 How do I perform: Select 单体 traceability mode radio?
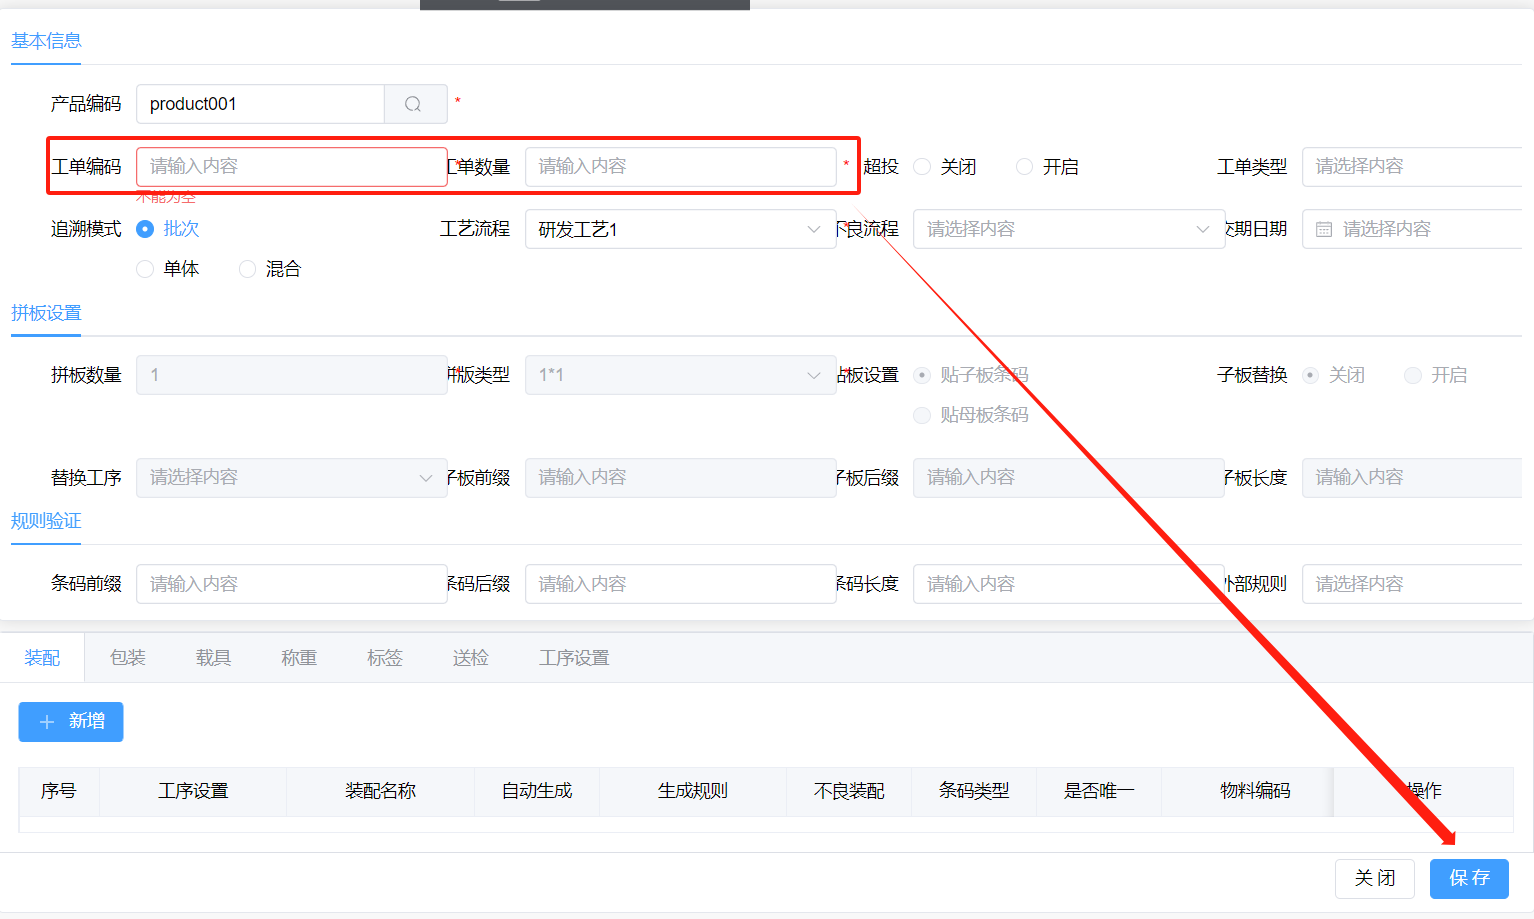click(146, 269)
